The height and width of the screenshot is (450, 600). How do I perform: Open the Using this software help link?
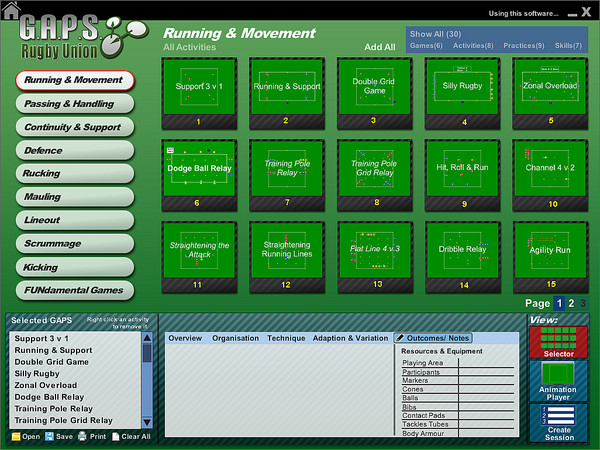(x=524, y=13)
